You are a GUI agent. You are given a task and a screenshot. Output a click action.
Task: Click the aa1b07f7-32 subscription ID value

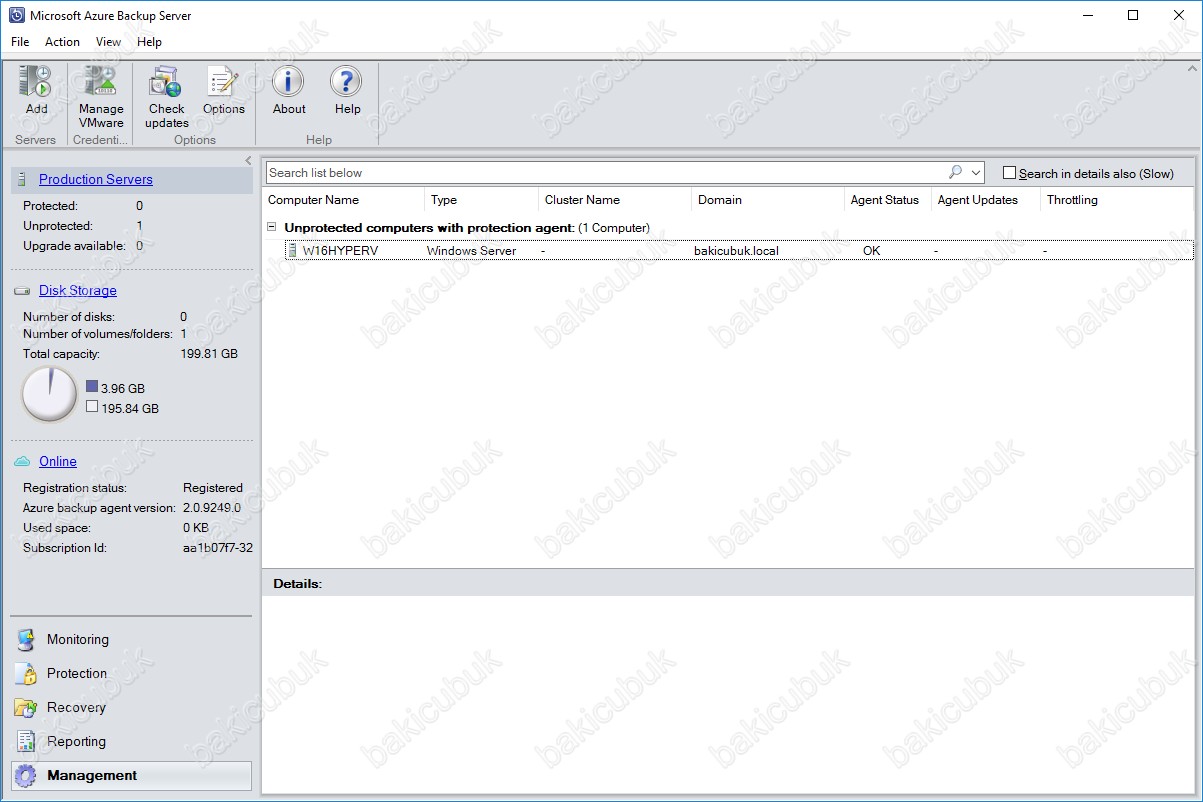[x=218, y=548]
